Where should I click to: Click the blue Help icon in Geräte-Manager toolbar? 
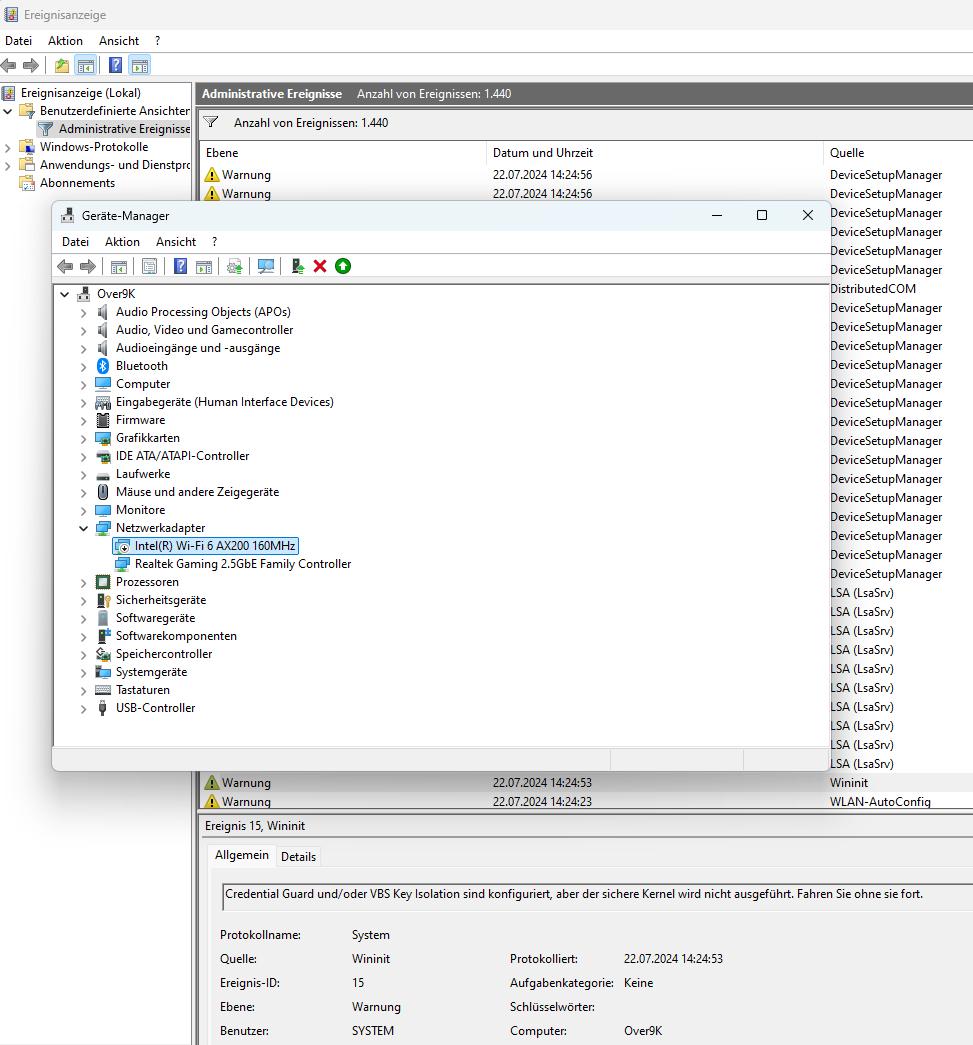click(x=180, y=267)
